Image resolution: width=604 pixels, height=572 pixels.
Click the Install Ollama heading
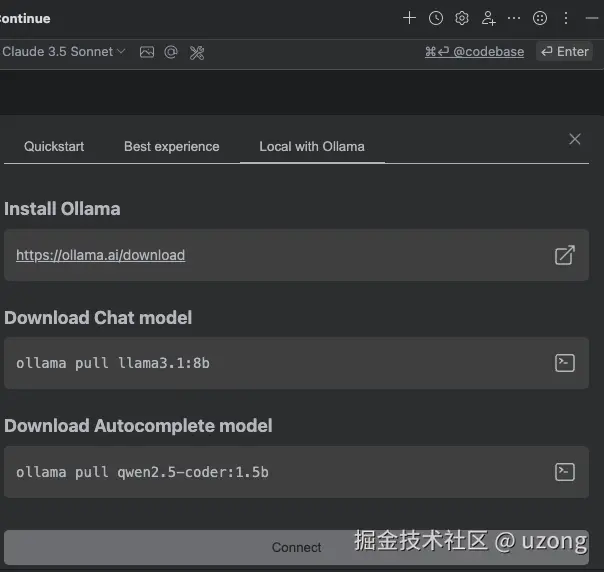pyautogui.click(x=62, y=209)
